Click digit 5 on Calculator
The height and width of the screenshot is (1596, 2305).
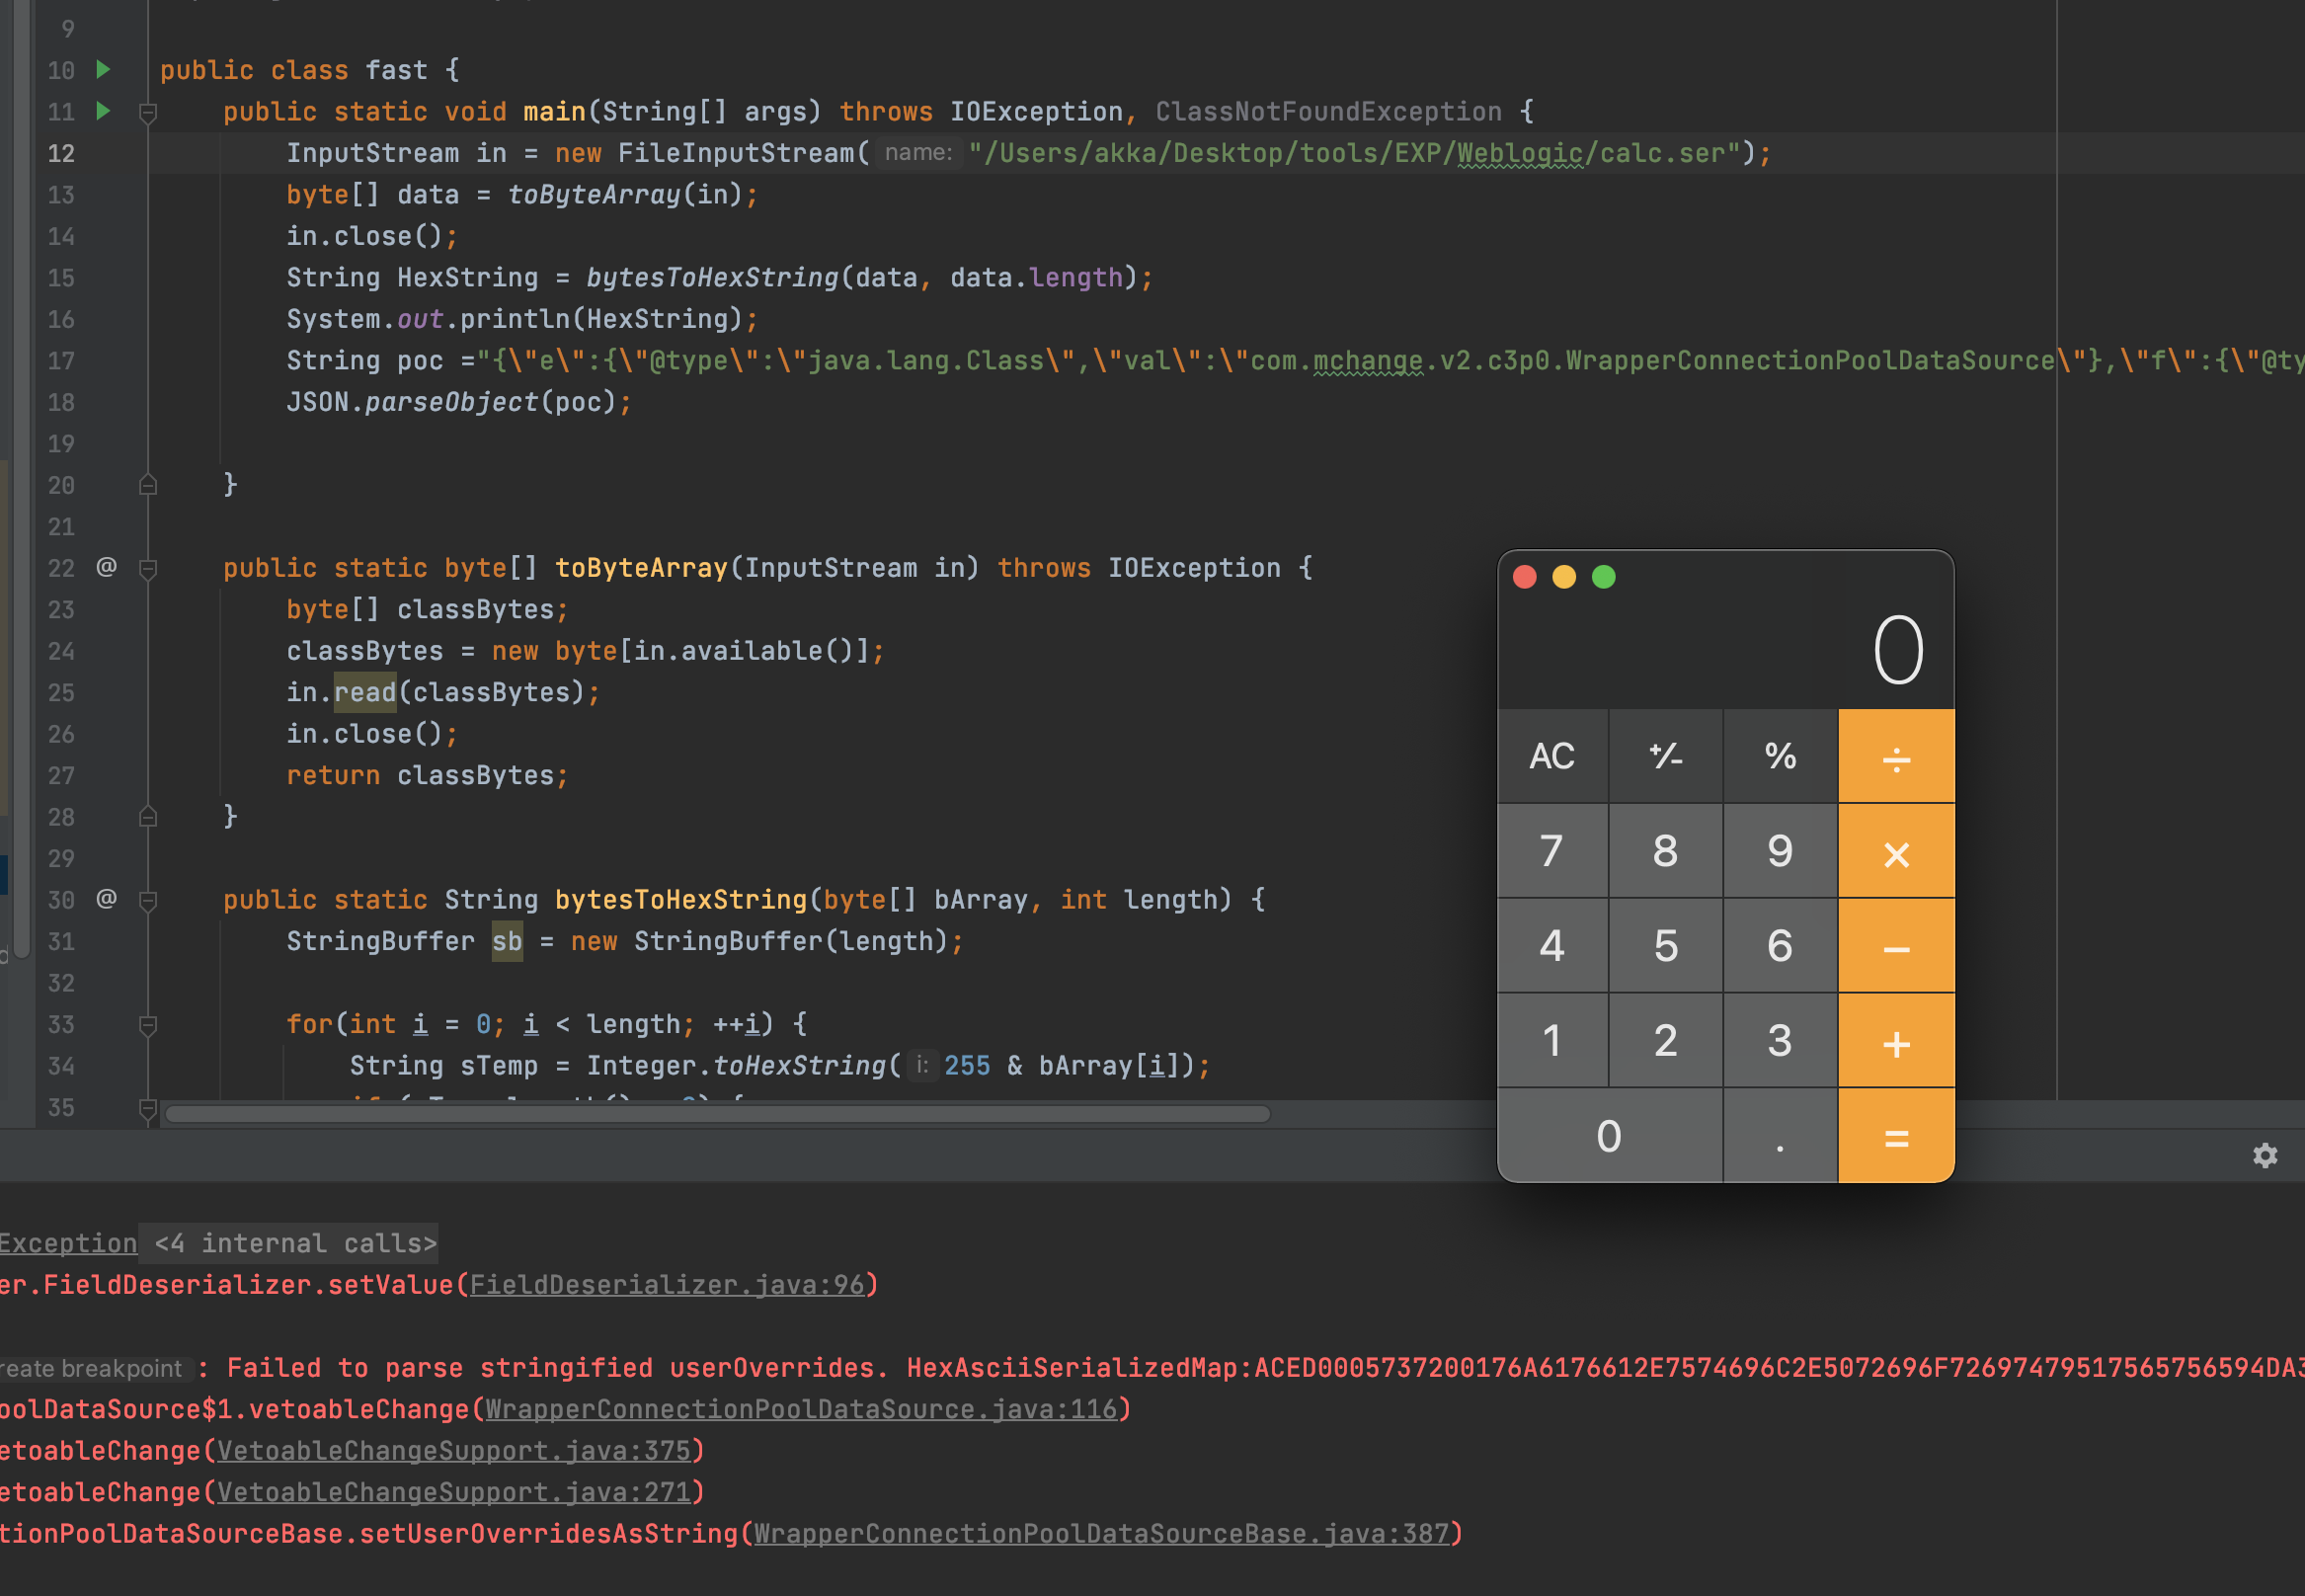[1666, 946]
